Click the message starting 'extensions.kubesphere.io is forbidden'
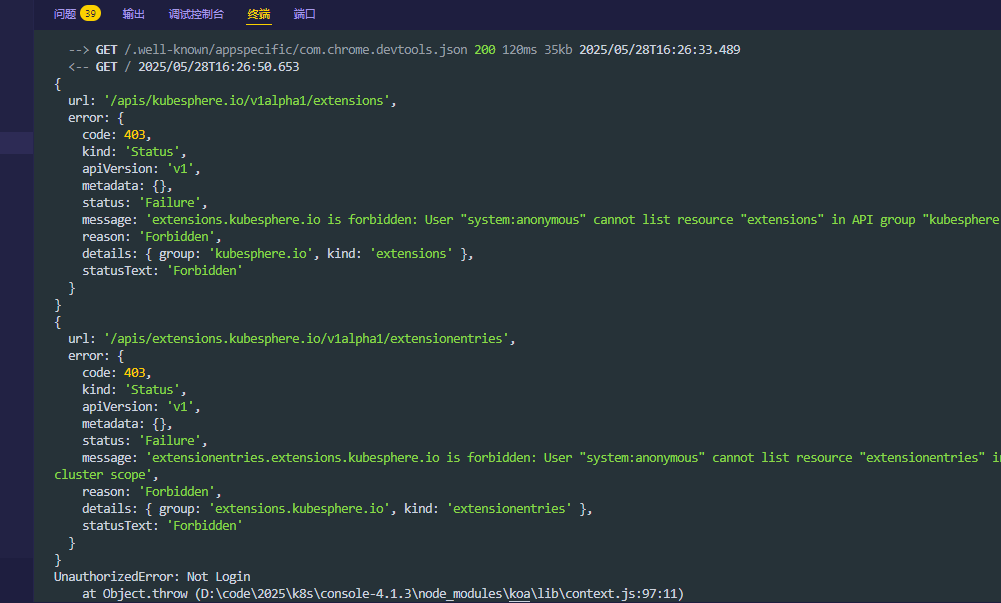The height and width of the screenshot is (603, 1001). click(x=573, y=220)
